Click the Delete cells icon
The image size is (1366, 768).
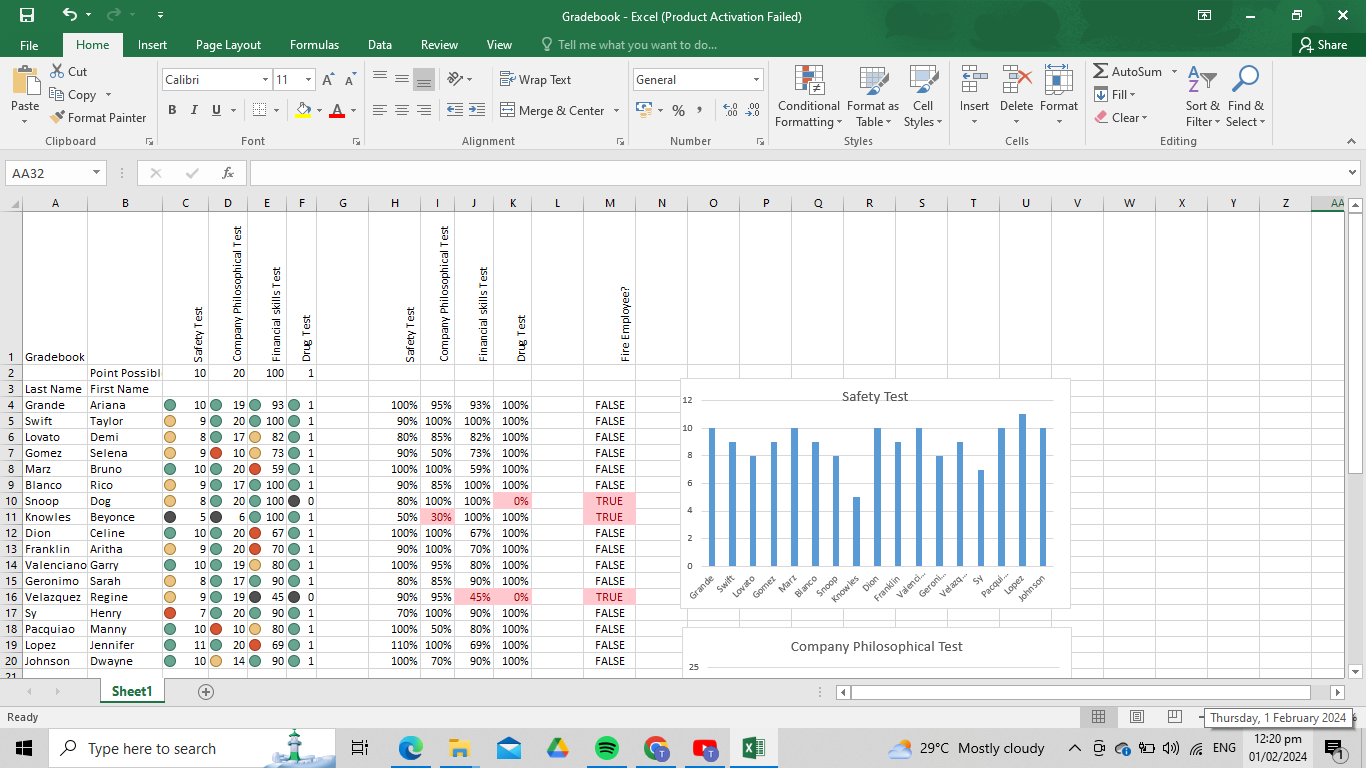pos(1016,80)
